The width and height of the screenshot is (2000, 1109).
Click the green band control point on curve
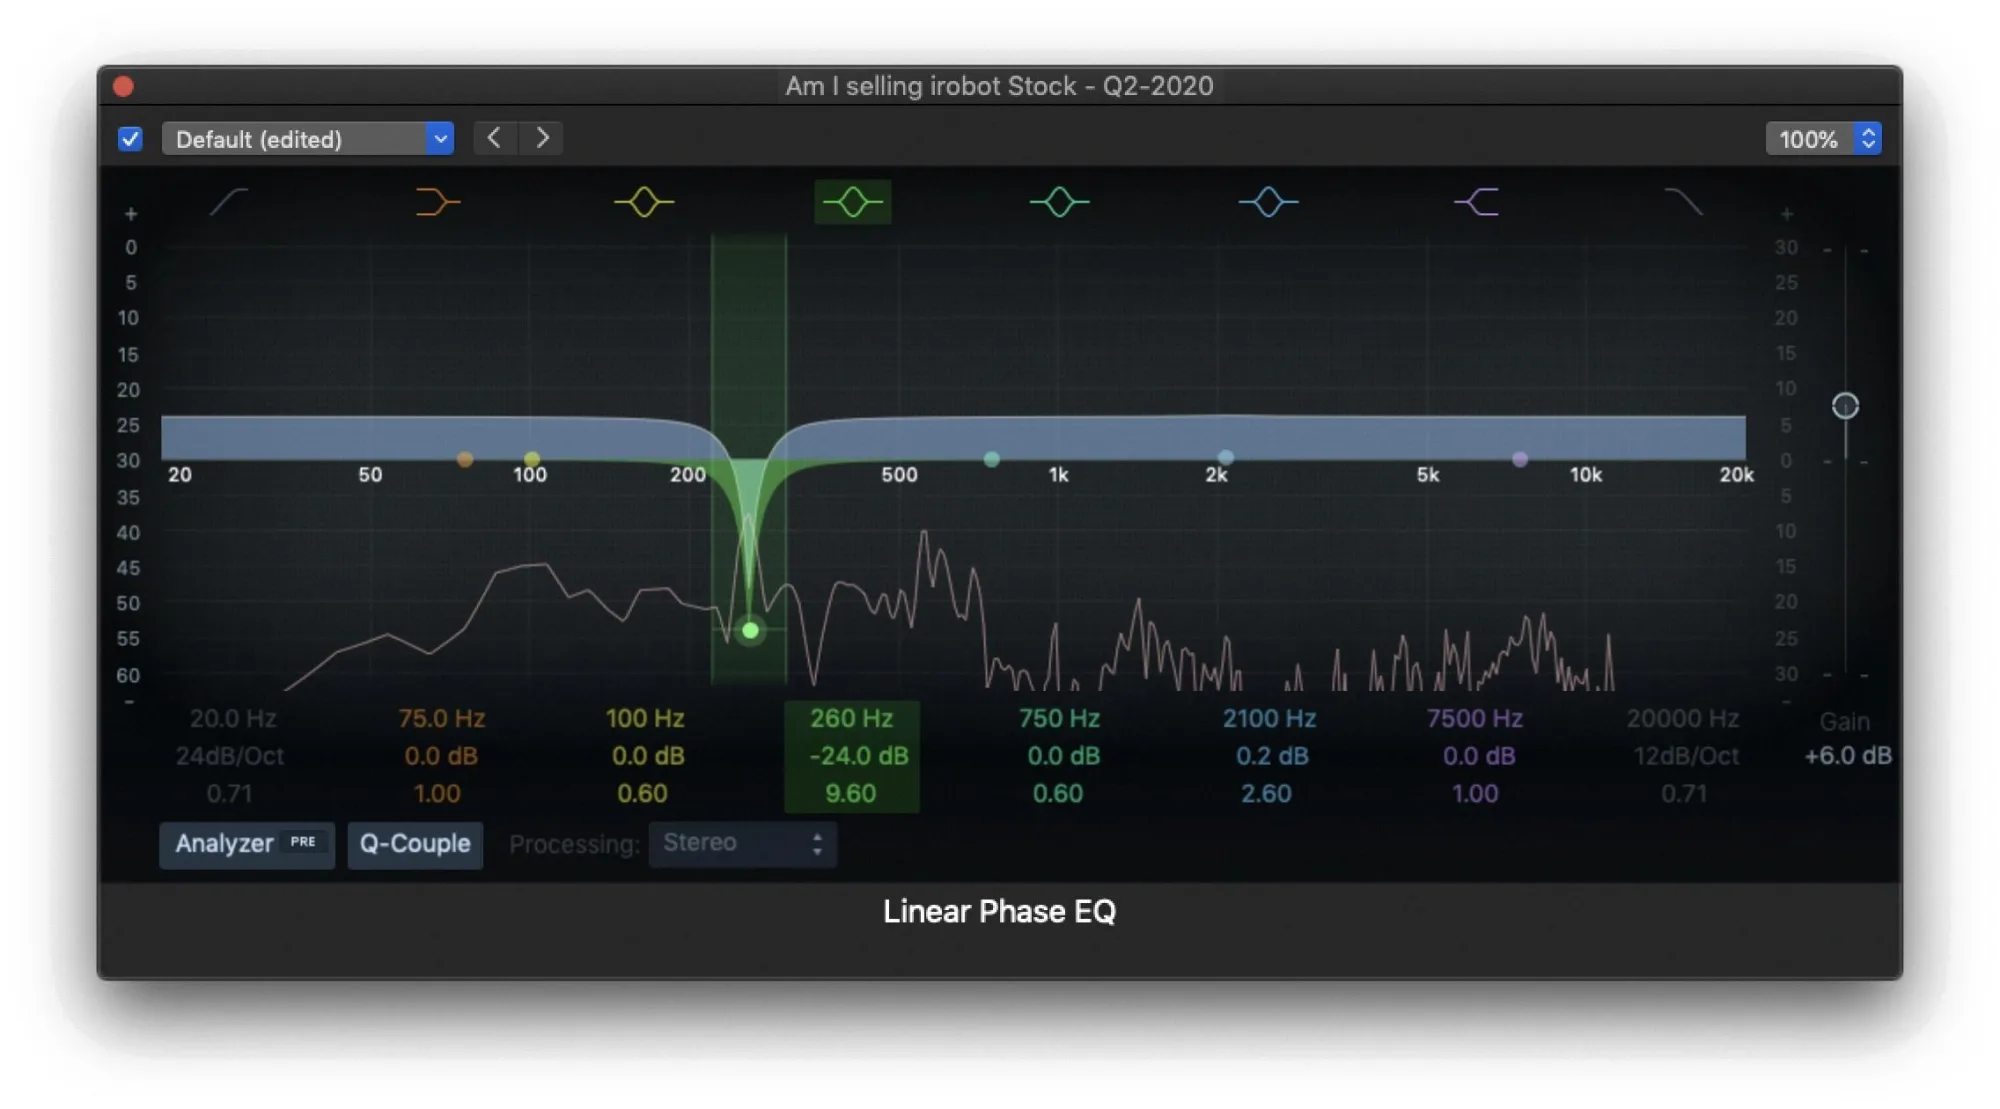point(750,631)
